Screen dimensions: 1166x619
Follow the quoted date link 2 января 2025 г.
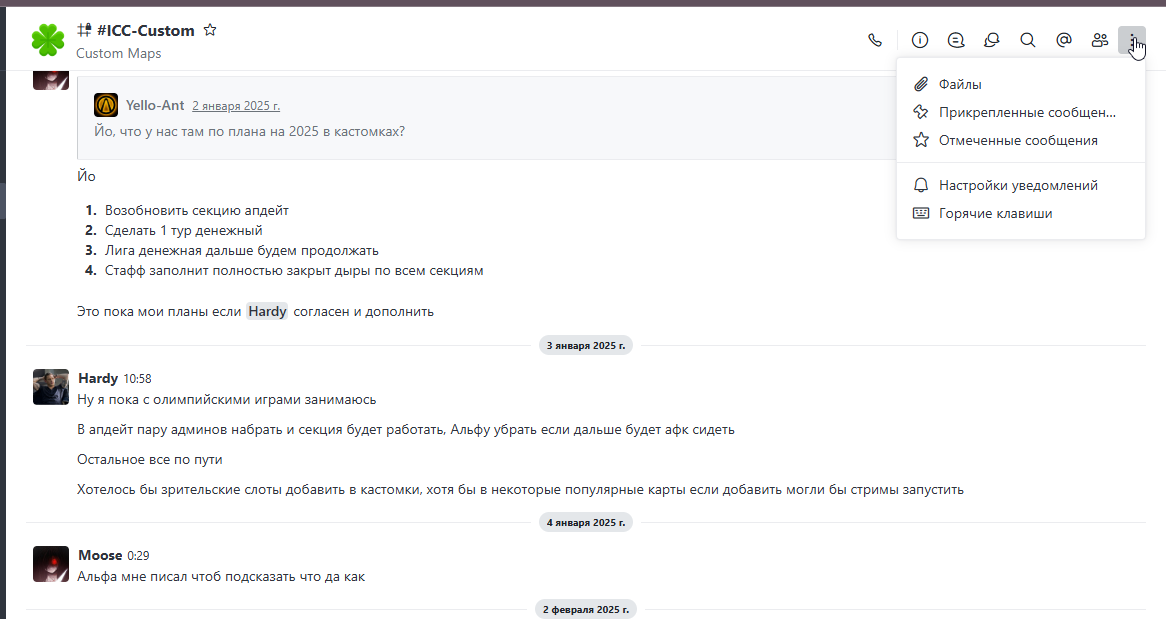click(236, 106)
